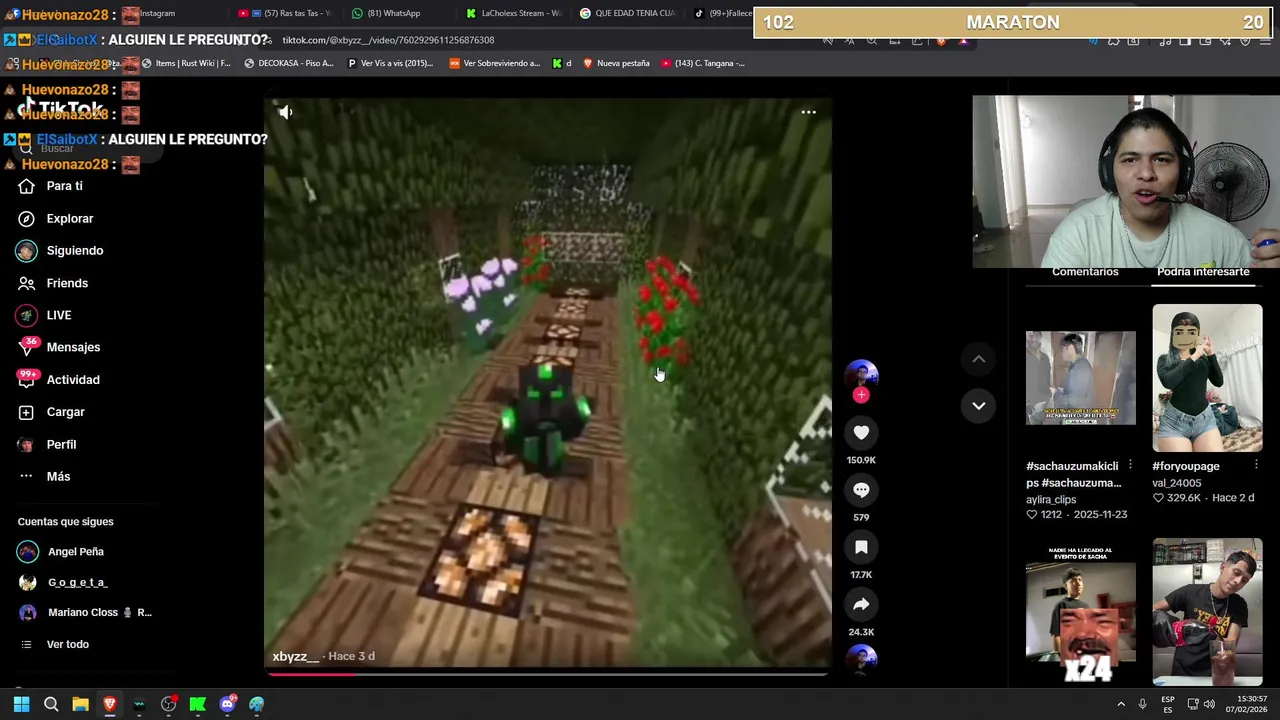Click the Actividad notification icon
Viewport: 1280px width, 720px height.
(x=27, y=379)
